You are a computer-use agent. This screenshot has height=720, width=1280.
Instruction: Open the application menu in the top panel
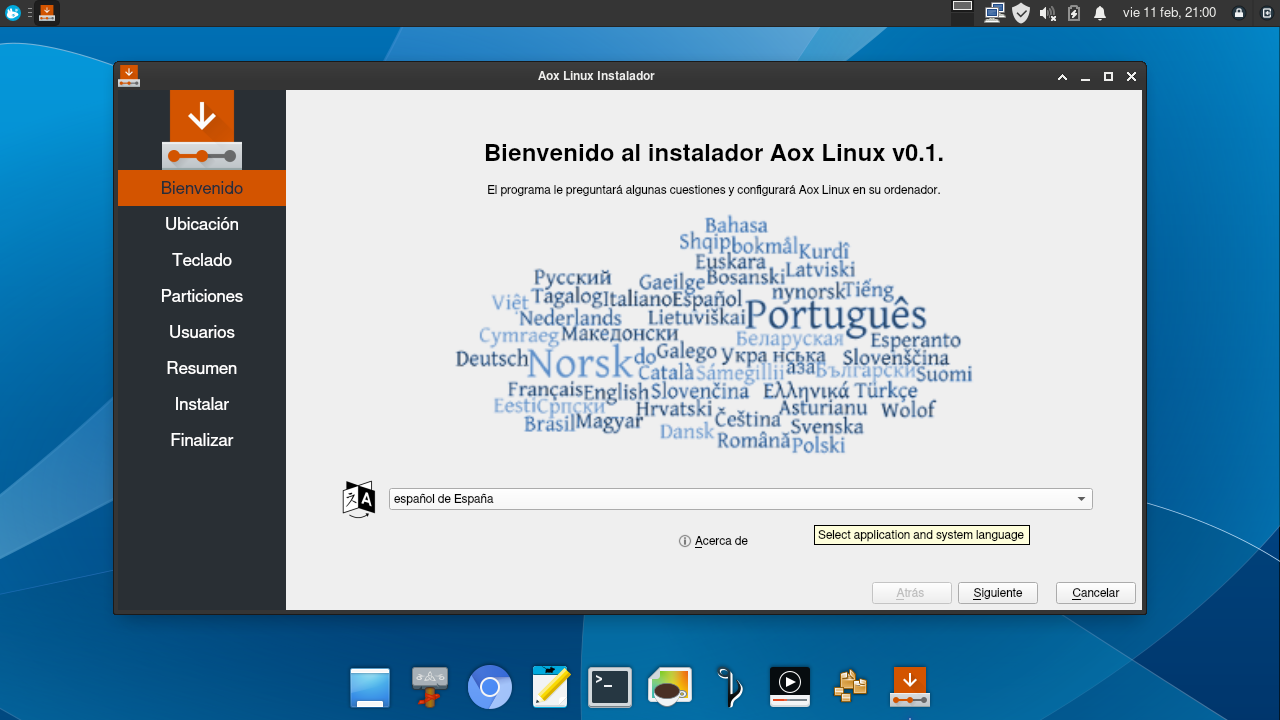(x=13, y=13)
